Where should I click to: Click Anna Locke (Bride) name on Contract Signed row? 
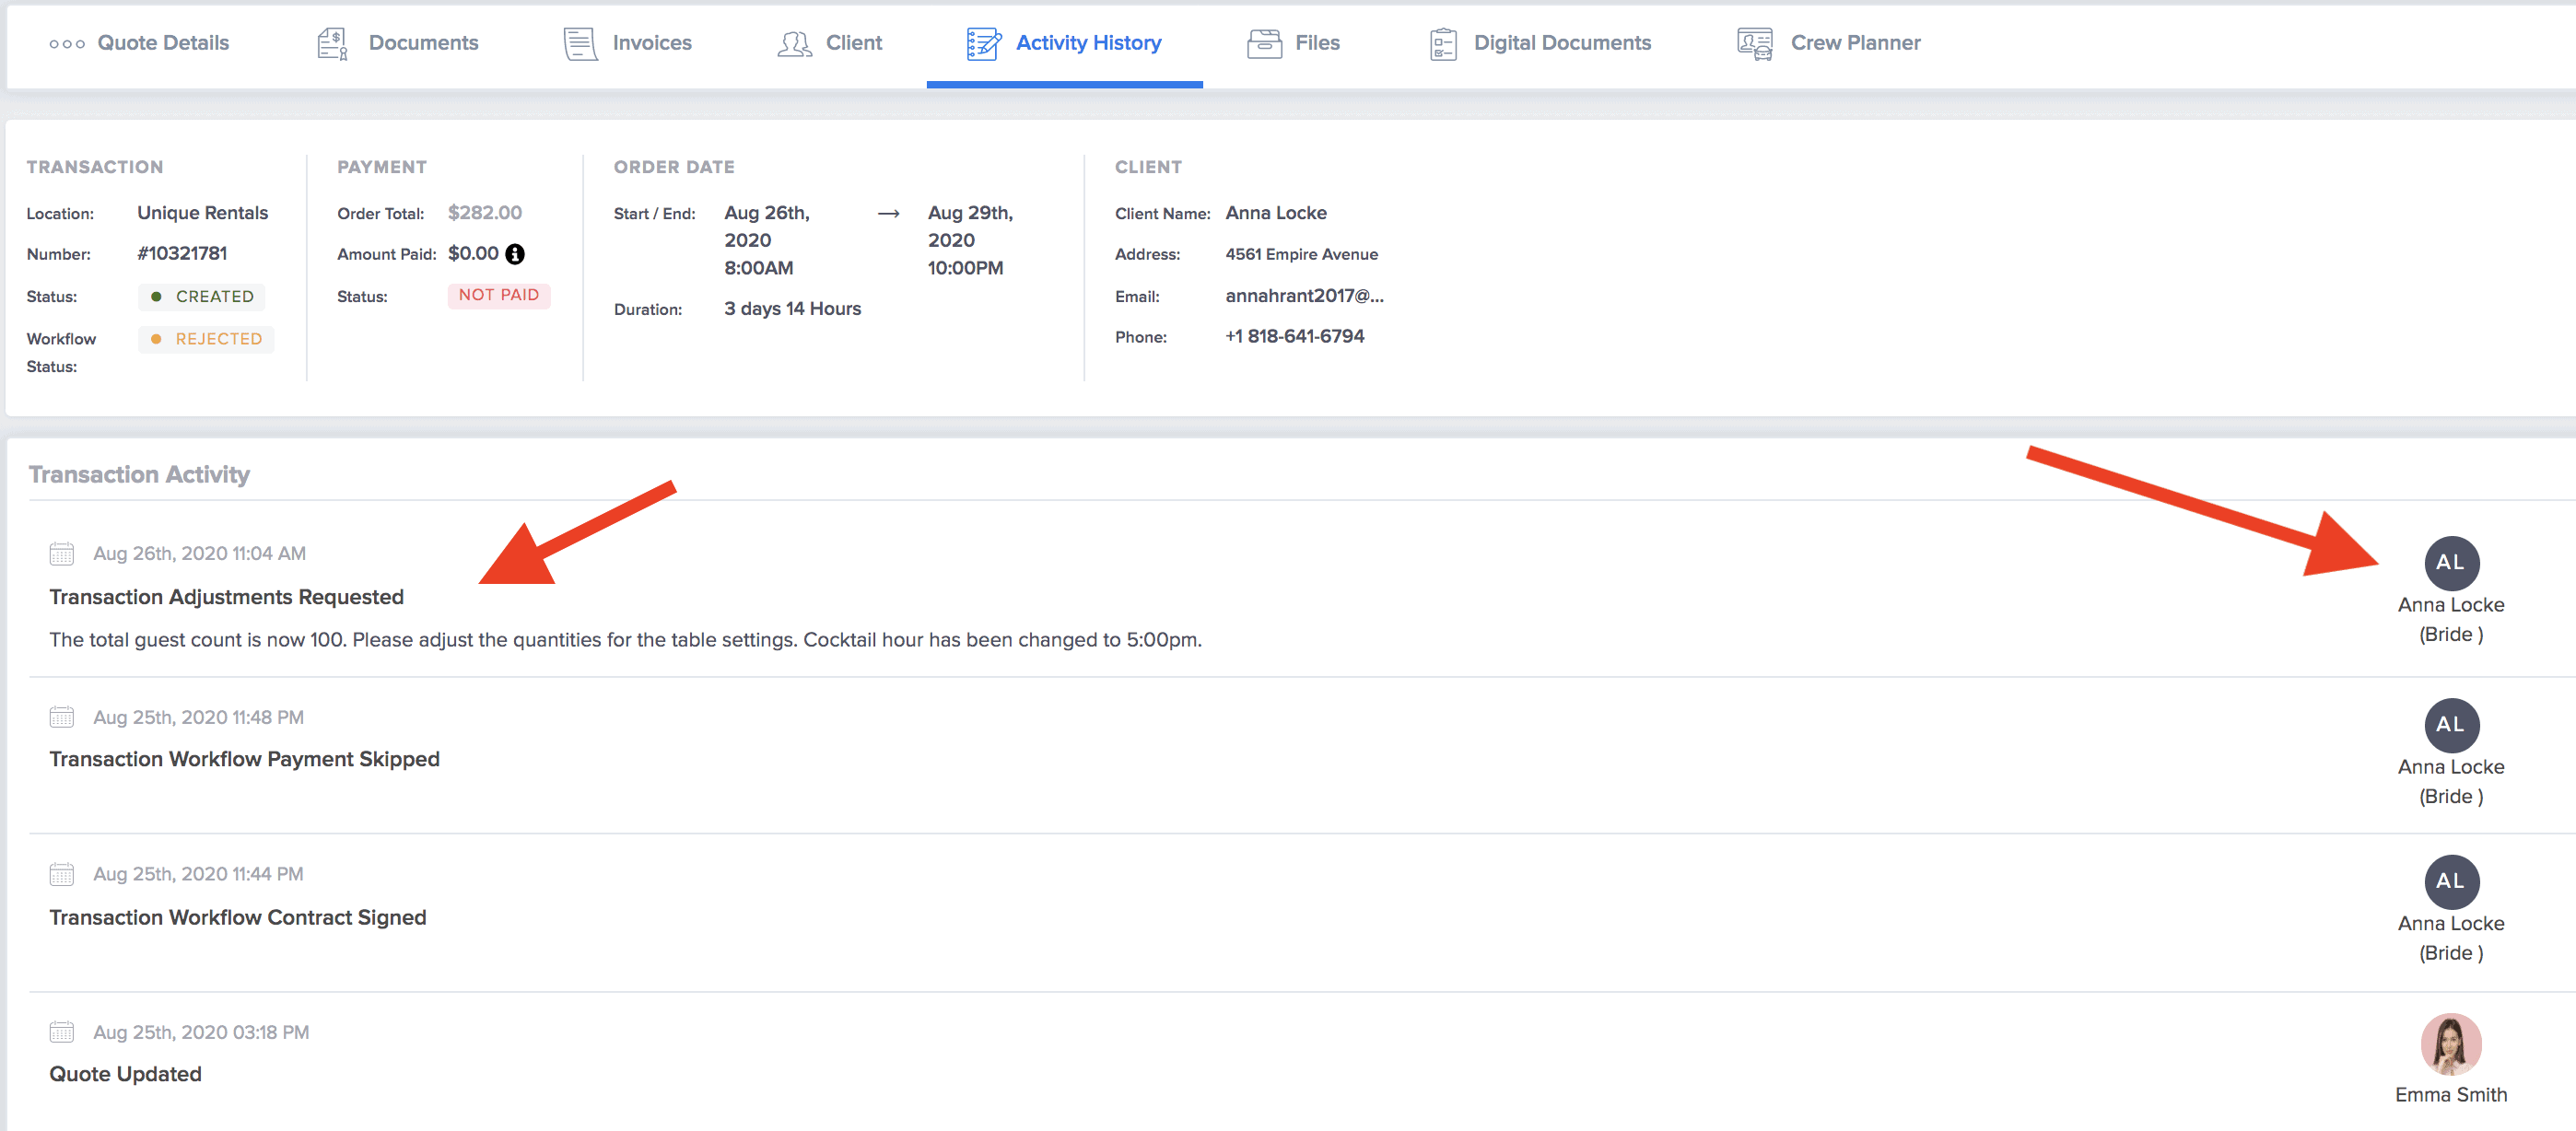click(x=2451, y=938)
